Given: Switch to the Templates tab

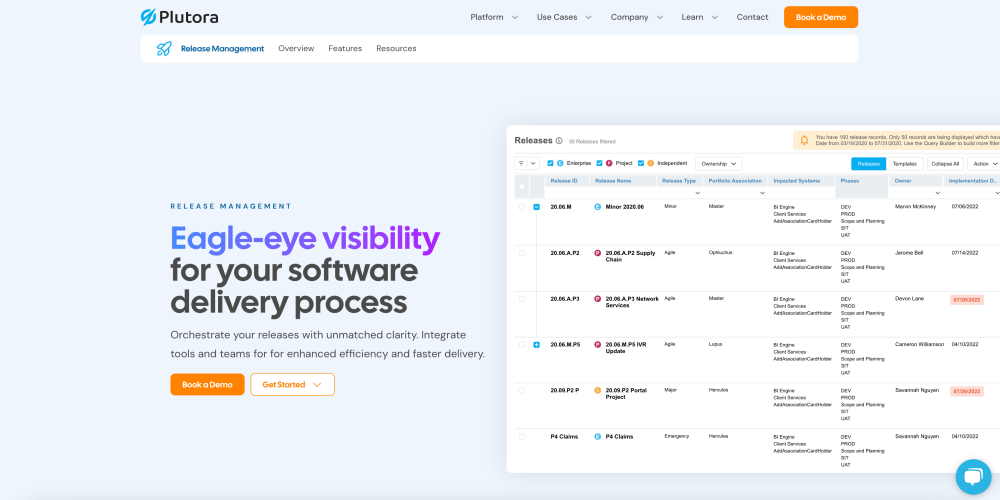Looking at the screenshot, I should [x=904, y=163].
